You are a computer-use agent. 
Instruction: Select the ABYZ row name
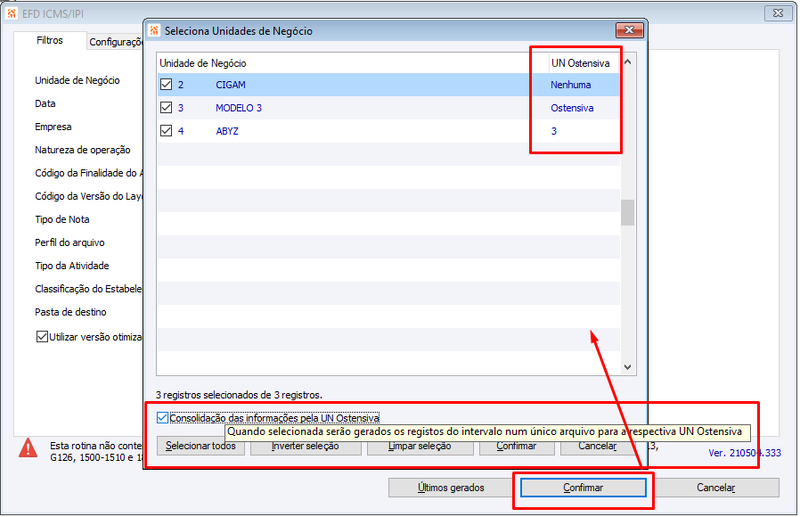pyautogui.click(x=227, y=131)
